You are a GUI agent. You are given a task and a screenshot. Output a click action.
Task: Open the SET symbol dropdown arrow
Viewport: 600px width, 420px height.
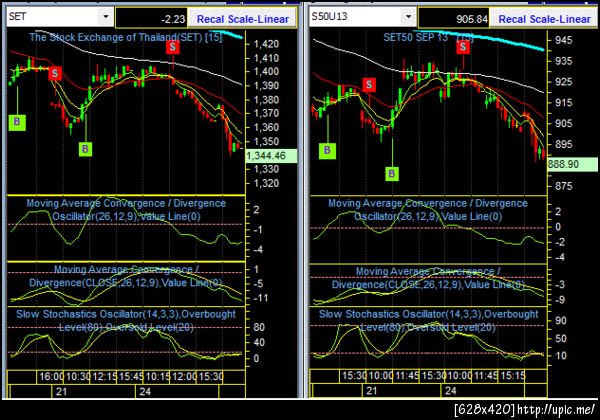(x=106, y=17)
